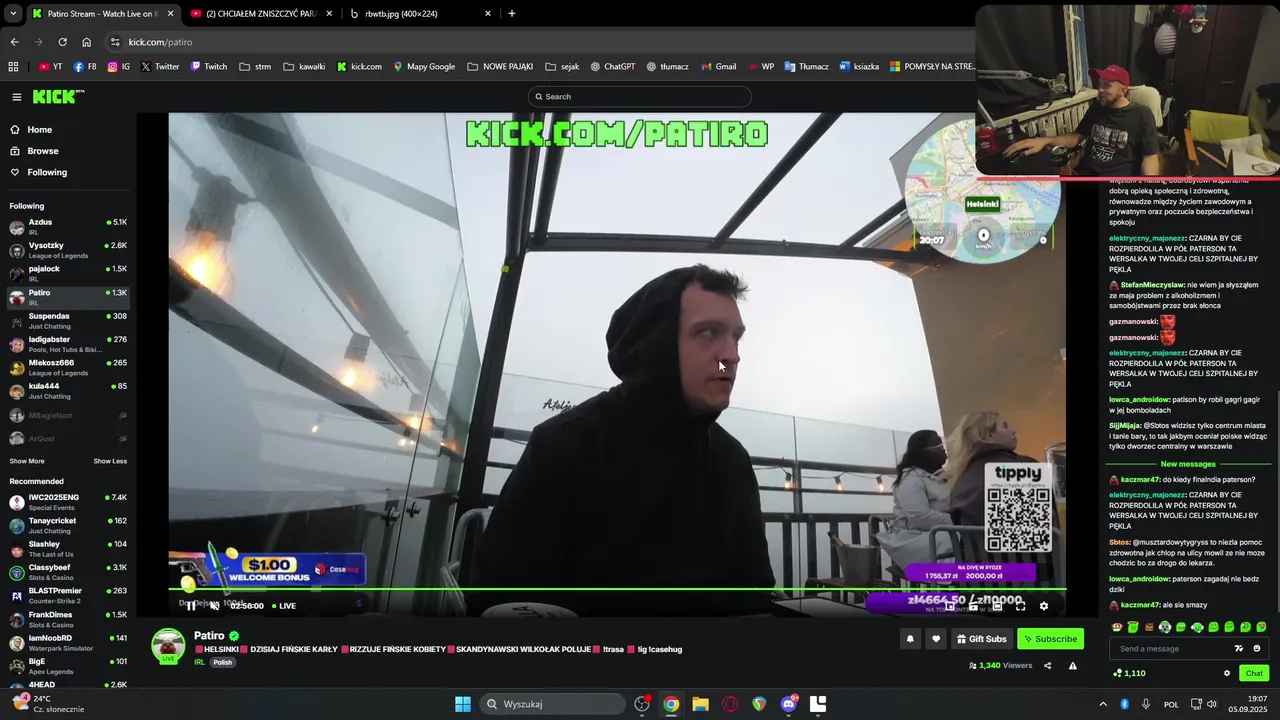Click the report warning triangle icon
Screen dimensions: 1280x720
pyautogui.click(x=1073, y=666)
